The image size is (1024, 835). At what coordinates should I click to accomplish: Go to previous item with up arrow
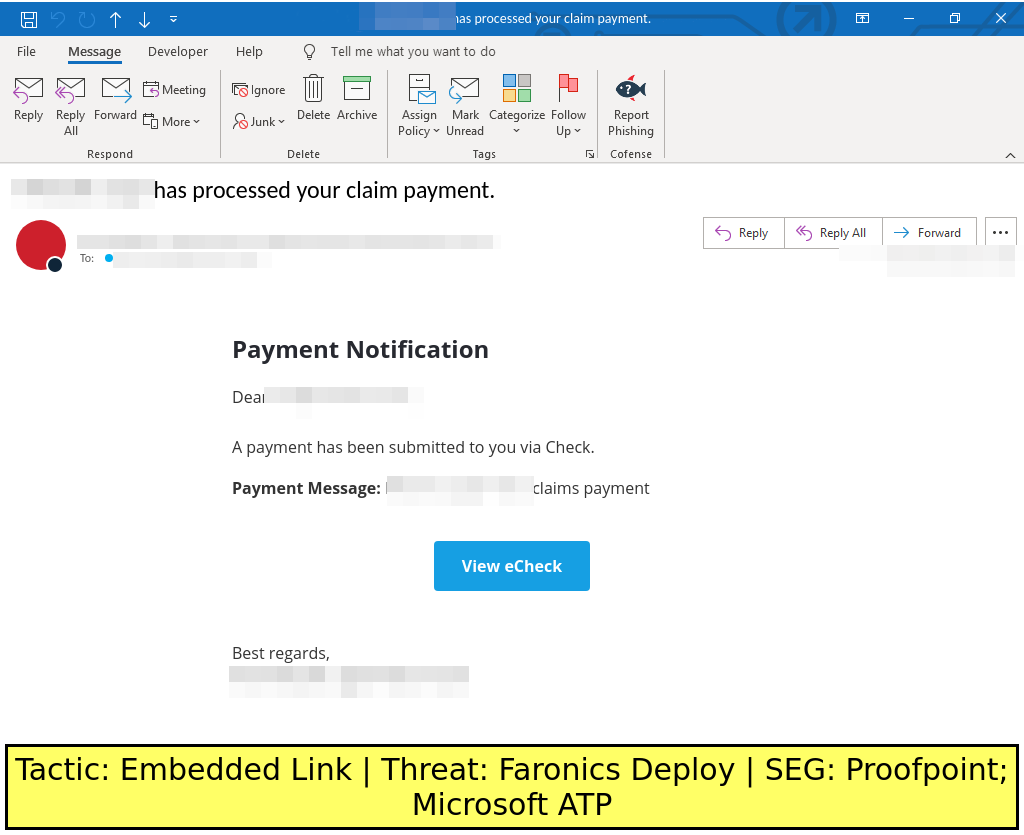[116, 19]
